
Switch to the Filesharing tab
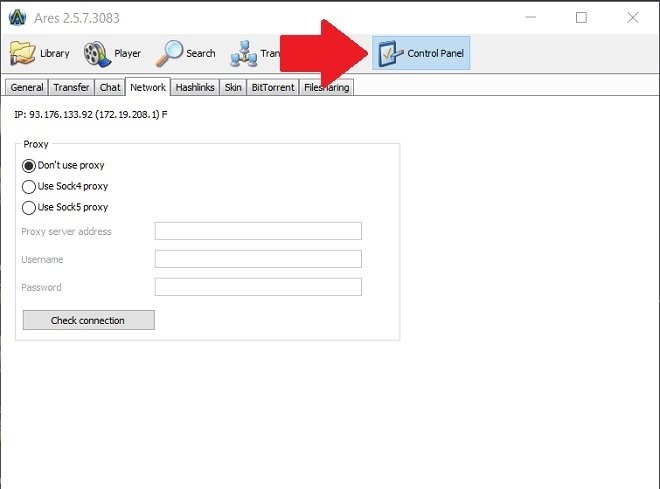(327, 88)
